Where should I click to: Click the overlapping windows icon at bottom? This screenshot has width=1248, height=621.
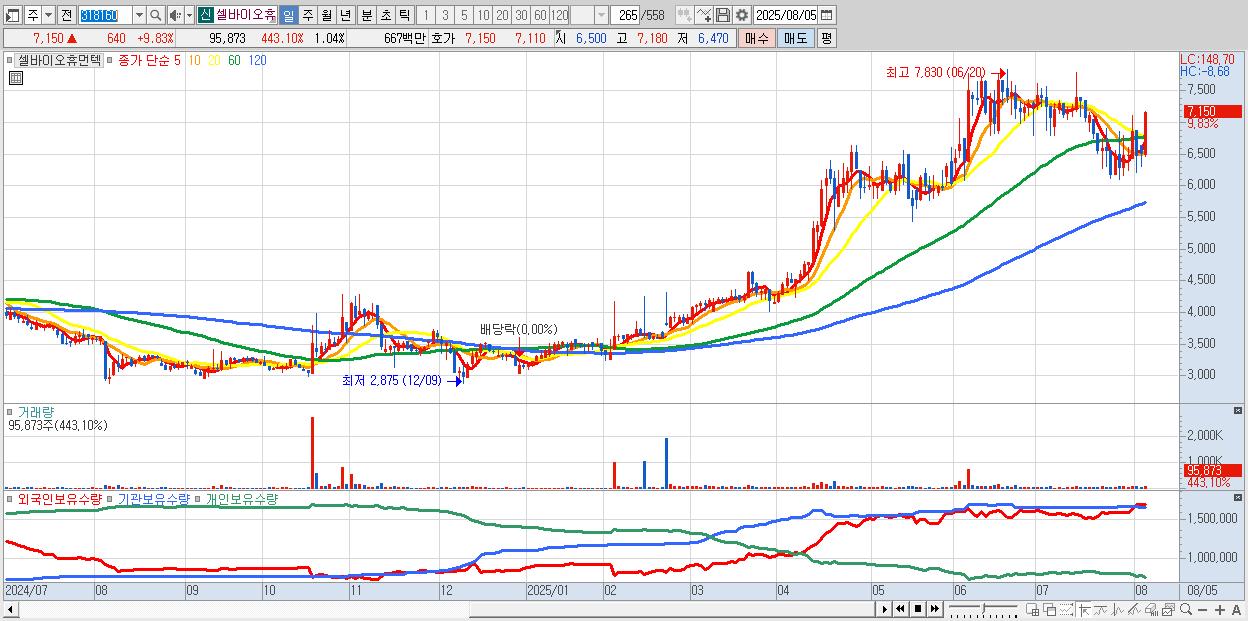point(1050,610)
